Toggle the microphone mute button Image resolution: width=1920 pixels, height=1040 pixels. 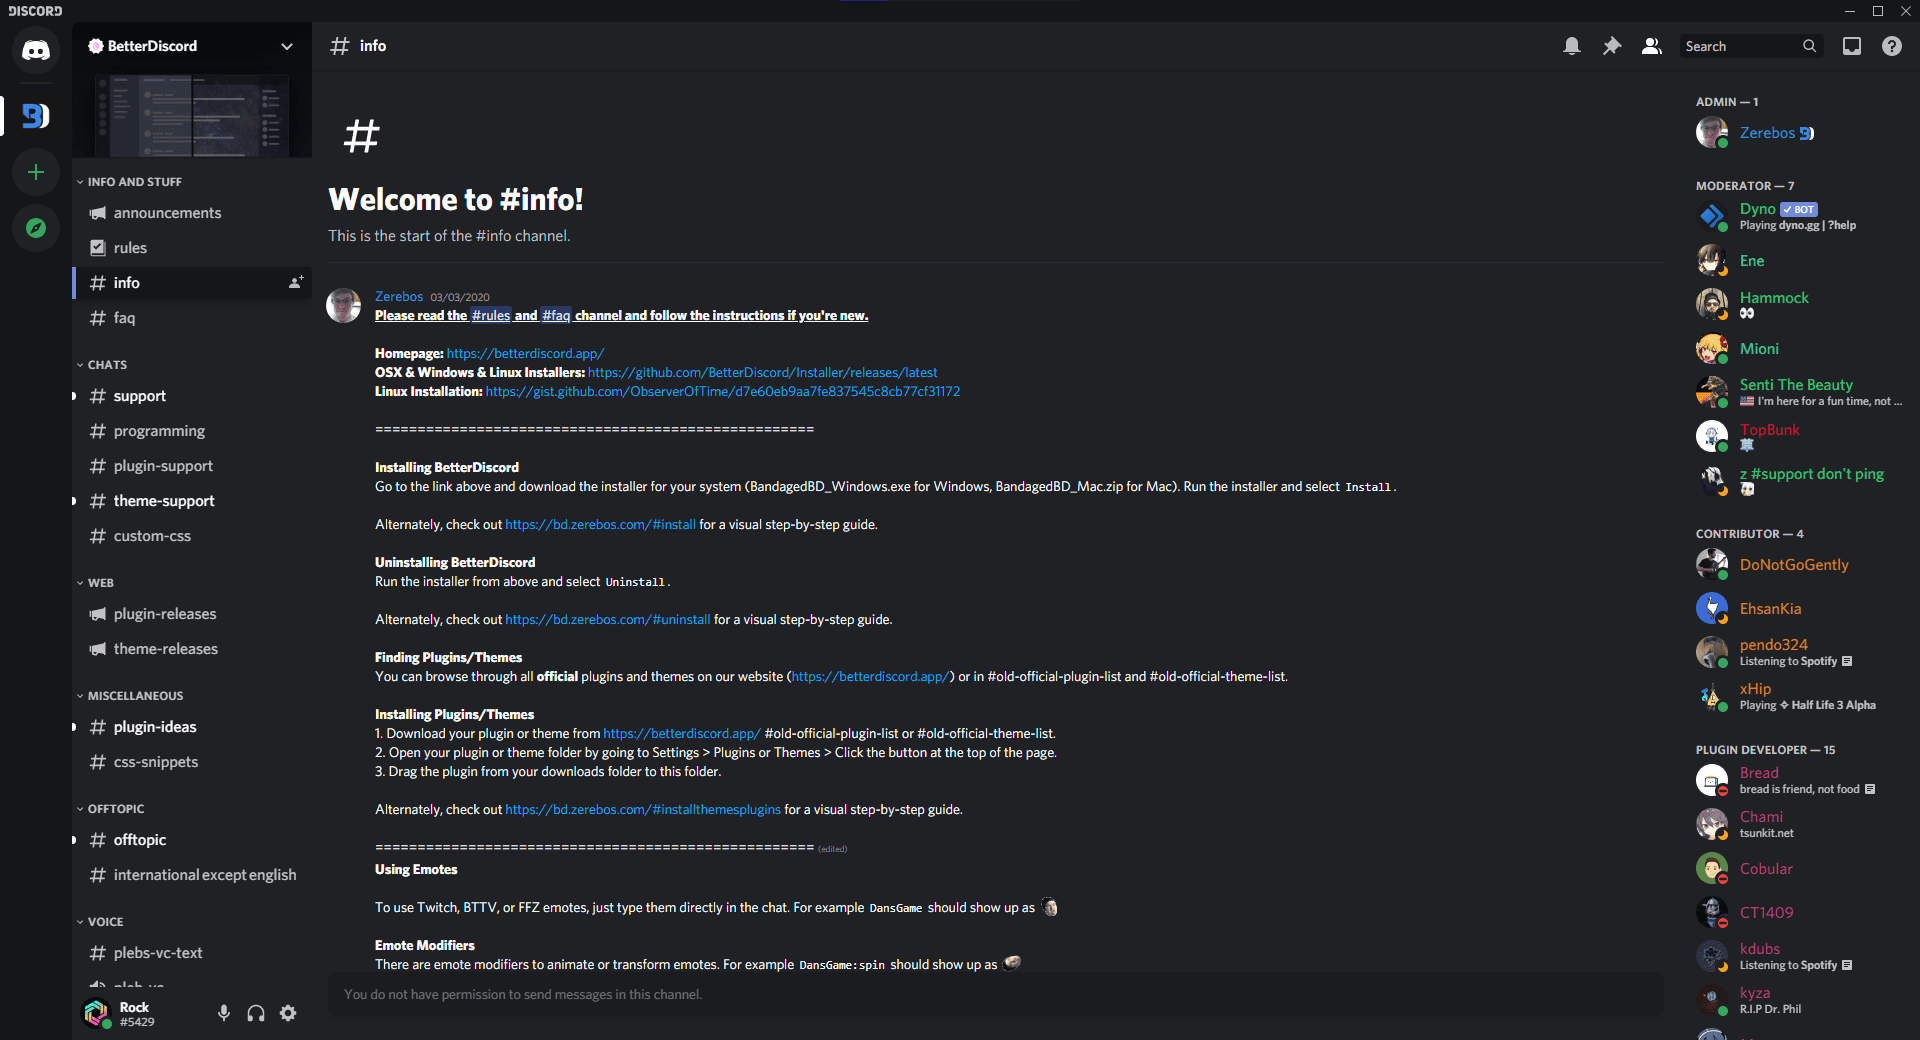[224, 1013]
